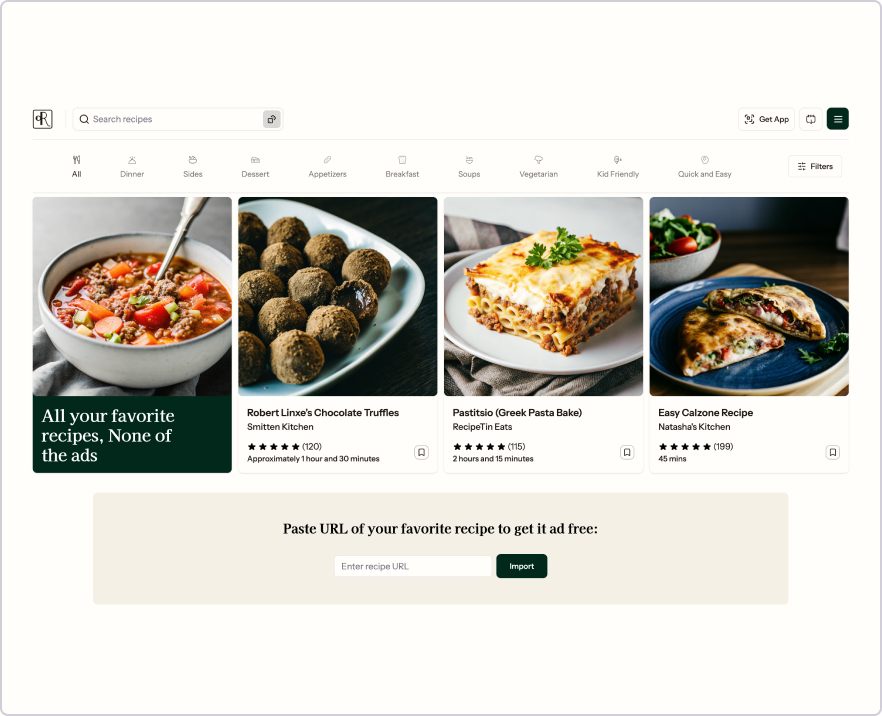The image size is (882, 716).
Task: Click the square icon beside Get App
Action: [x=811, y=119]
